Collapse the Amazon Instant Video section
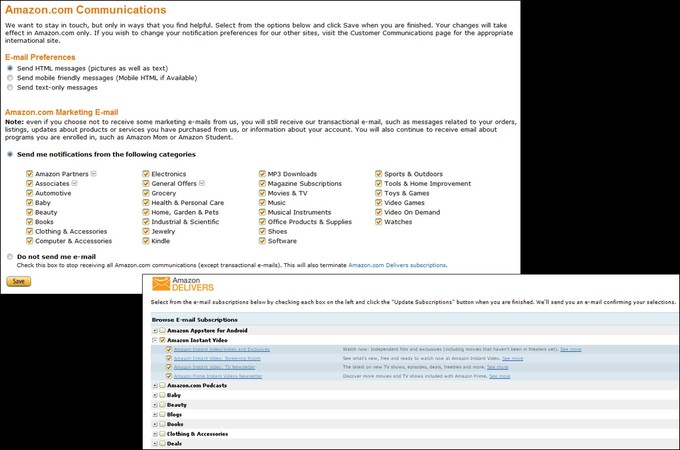 click(155, 340)
